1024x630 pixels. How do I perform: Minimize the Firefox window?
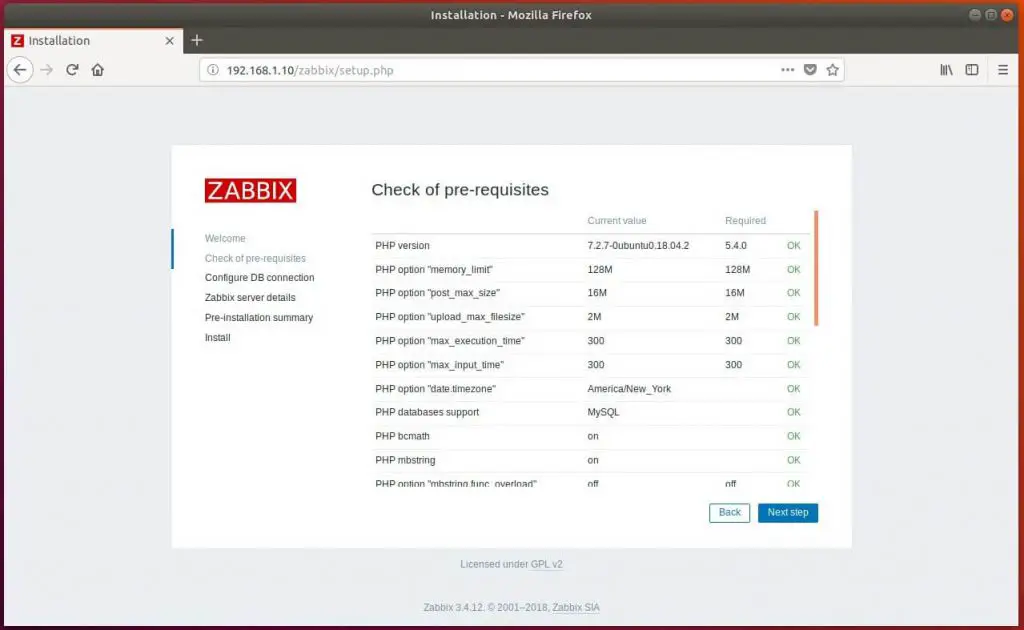tap(975, 15)
